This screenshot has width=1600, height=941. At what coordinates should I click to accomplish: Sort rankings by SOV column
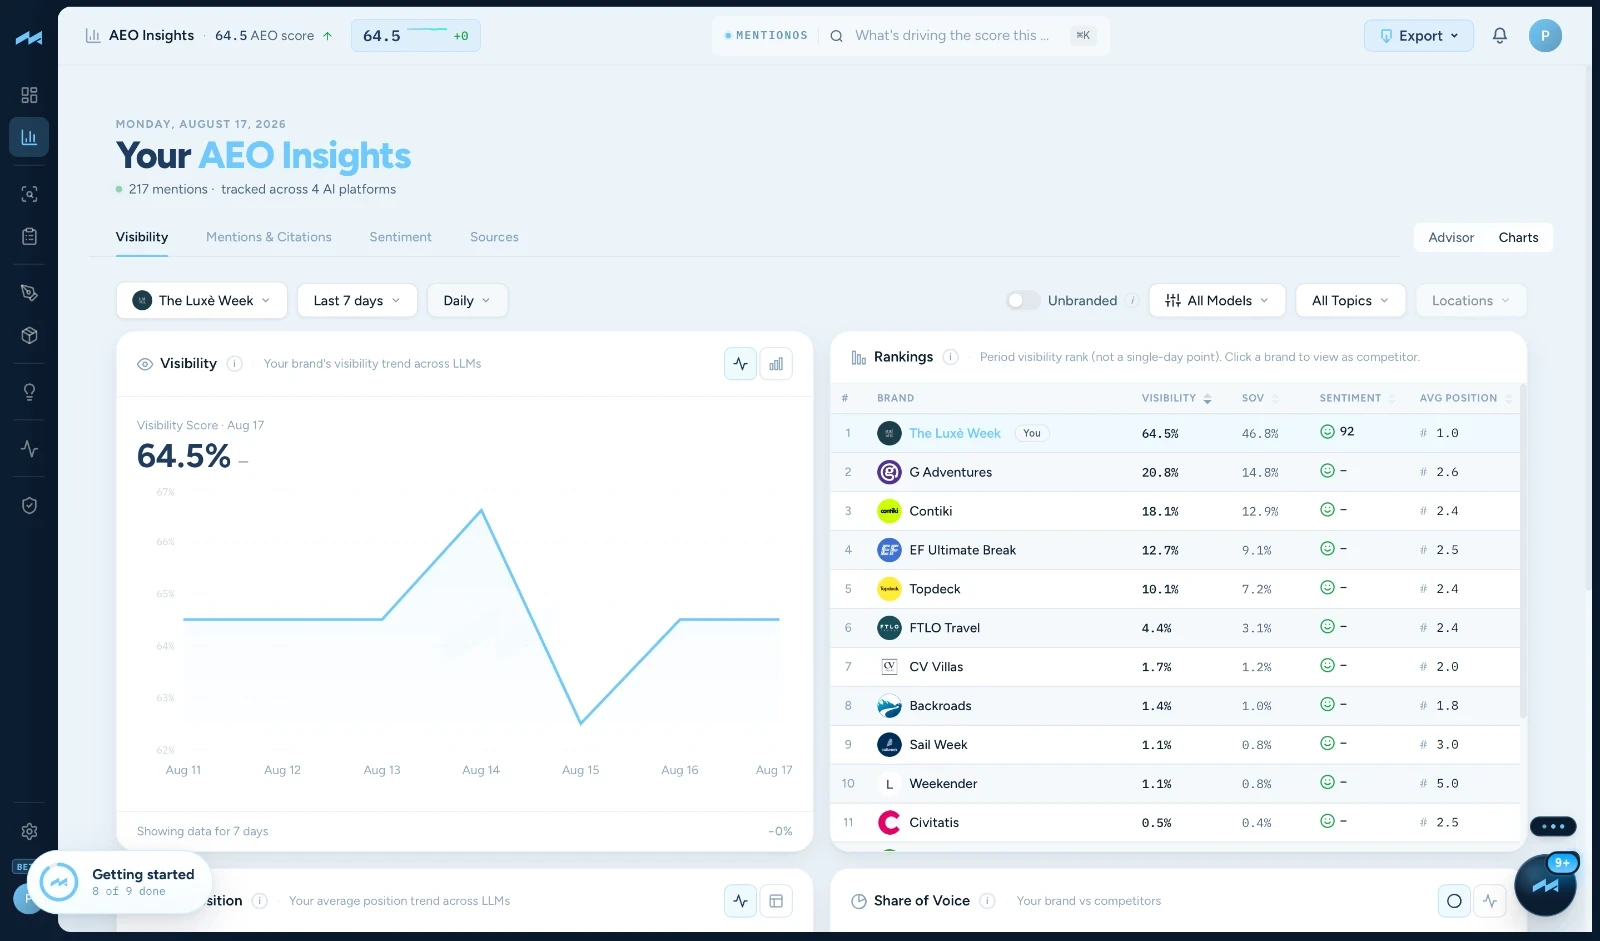pos(1259,398)
